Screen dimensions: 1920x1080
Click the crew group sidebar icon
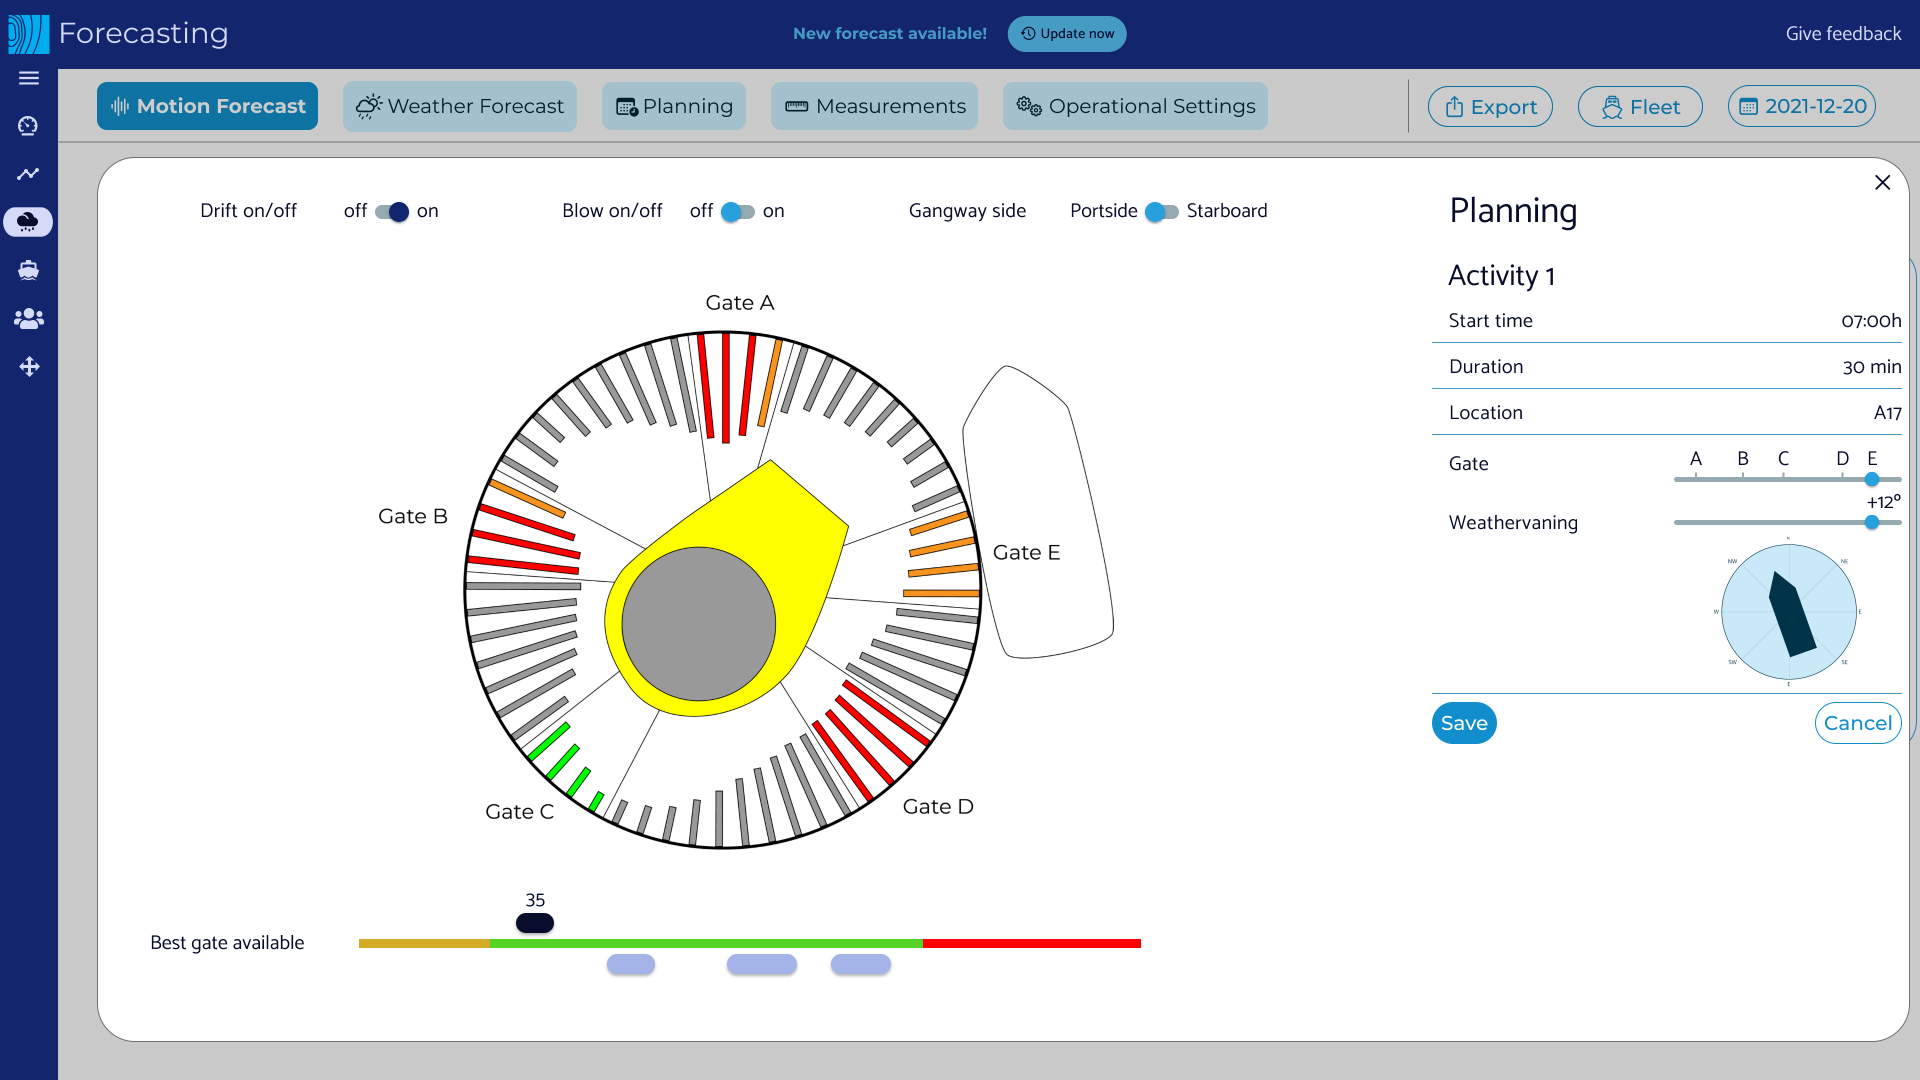pos(28,318)
